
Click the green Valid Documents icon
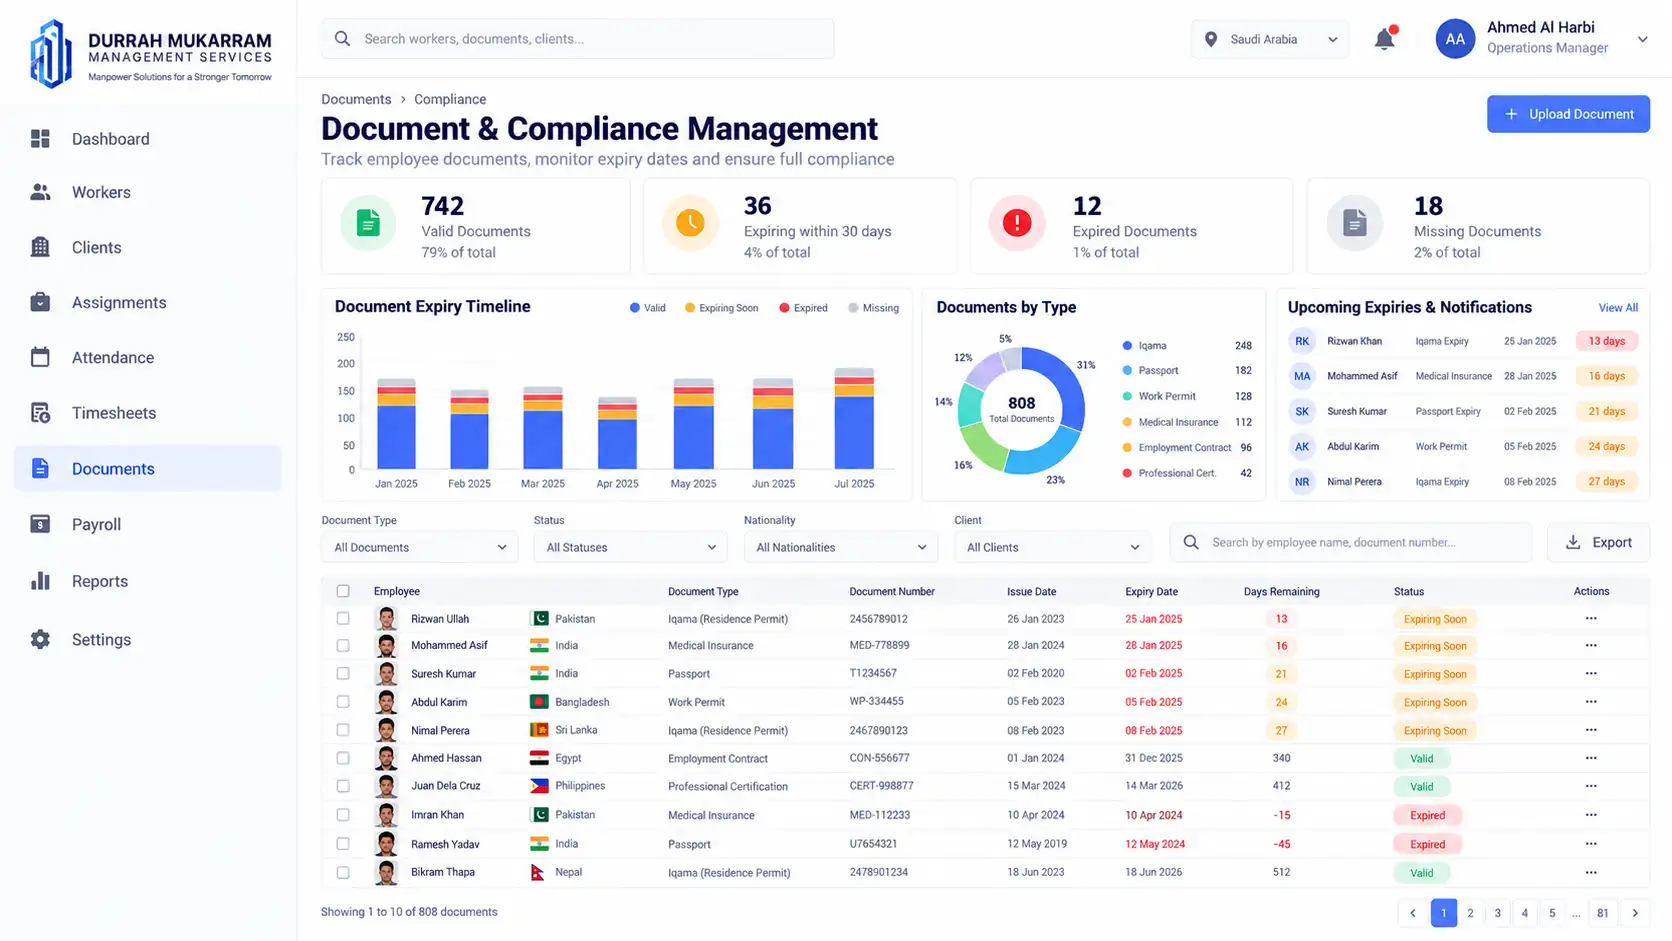pos(368,223)
